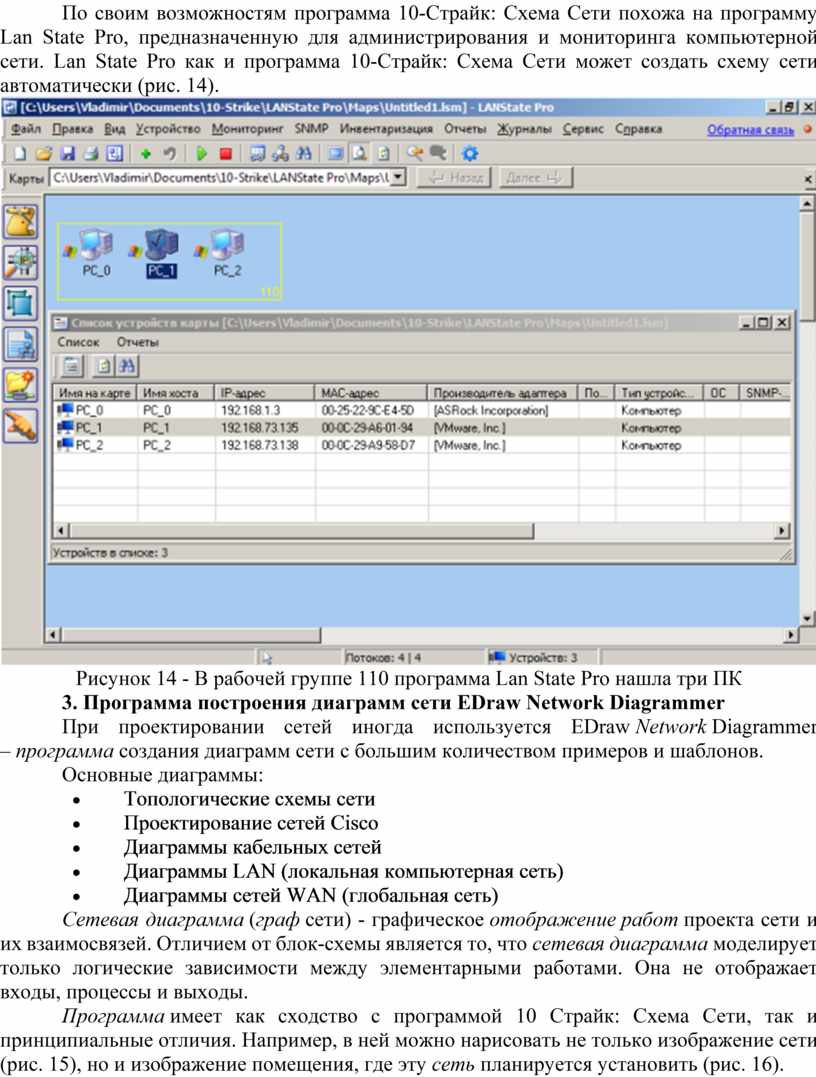Click IP address 192.168.73.135 cell
816x1077 pixels.
260,428
